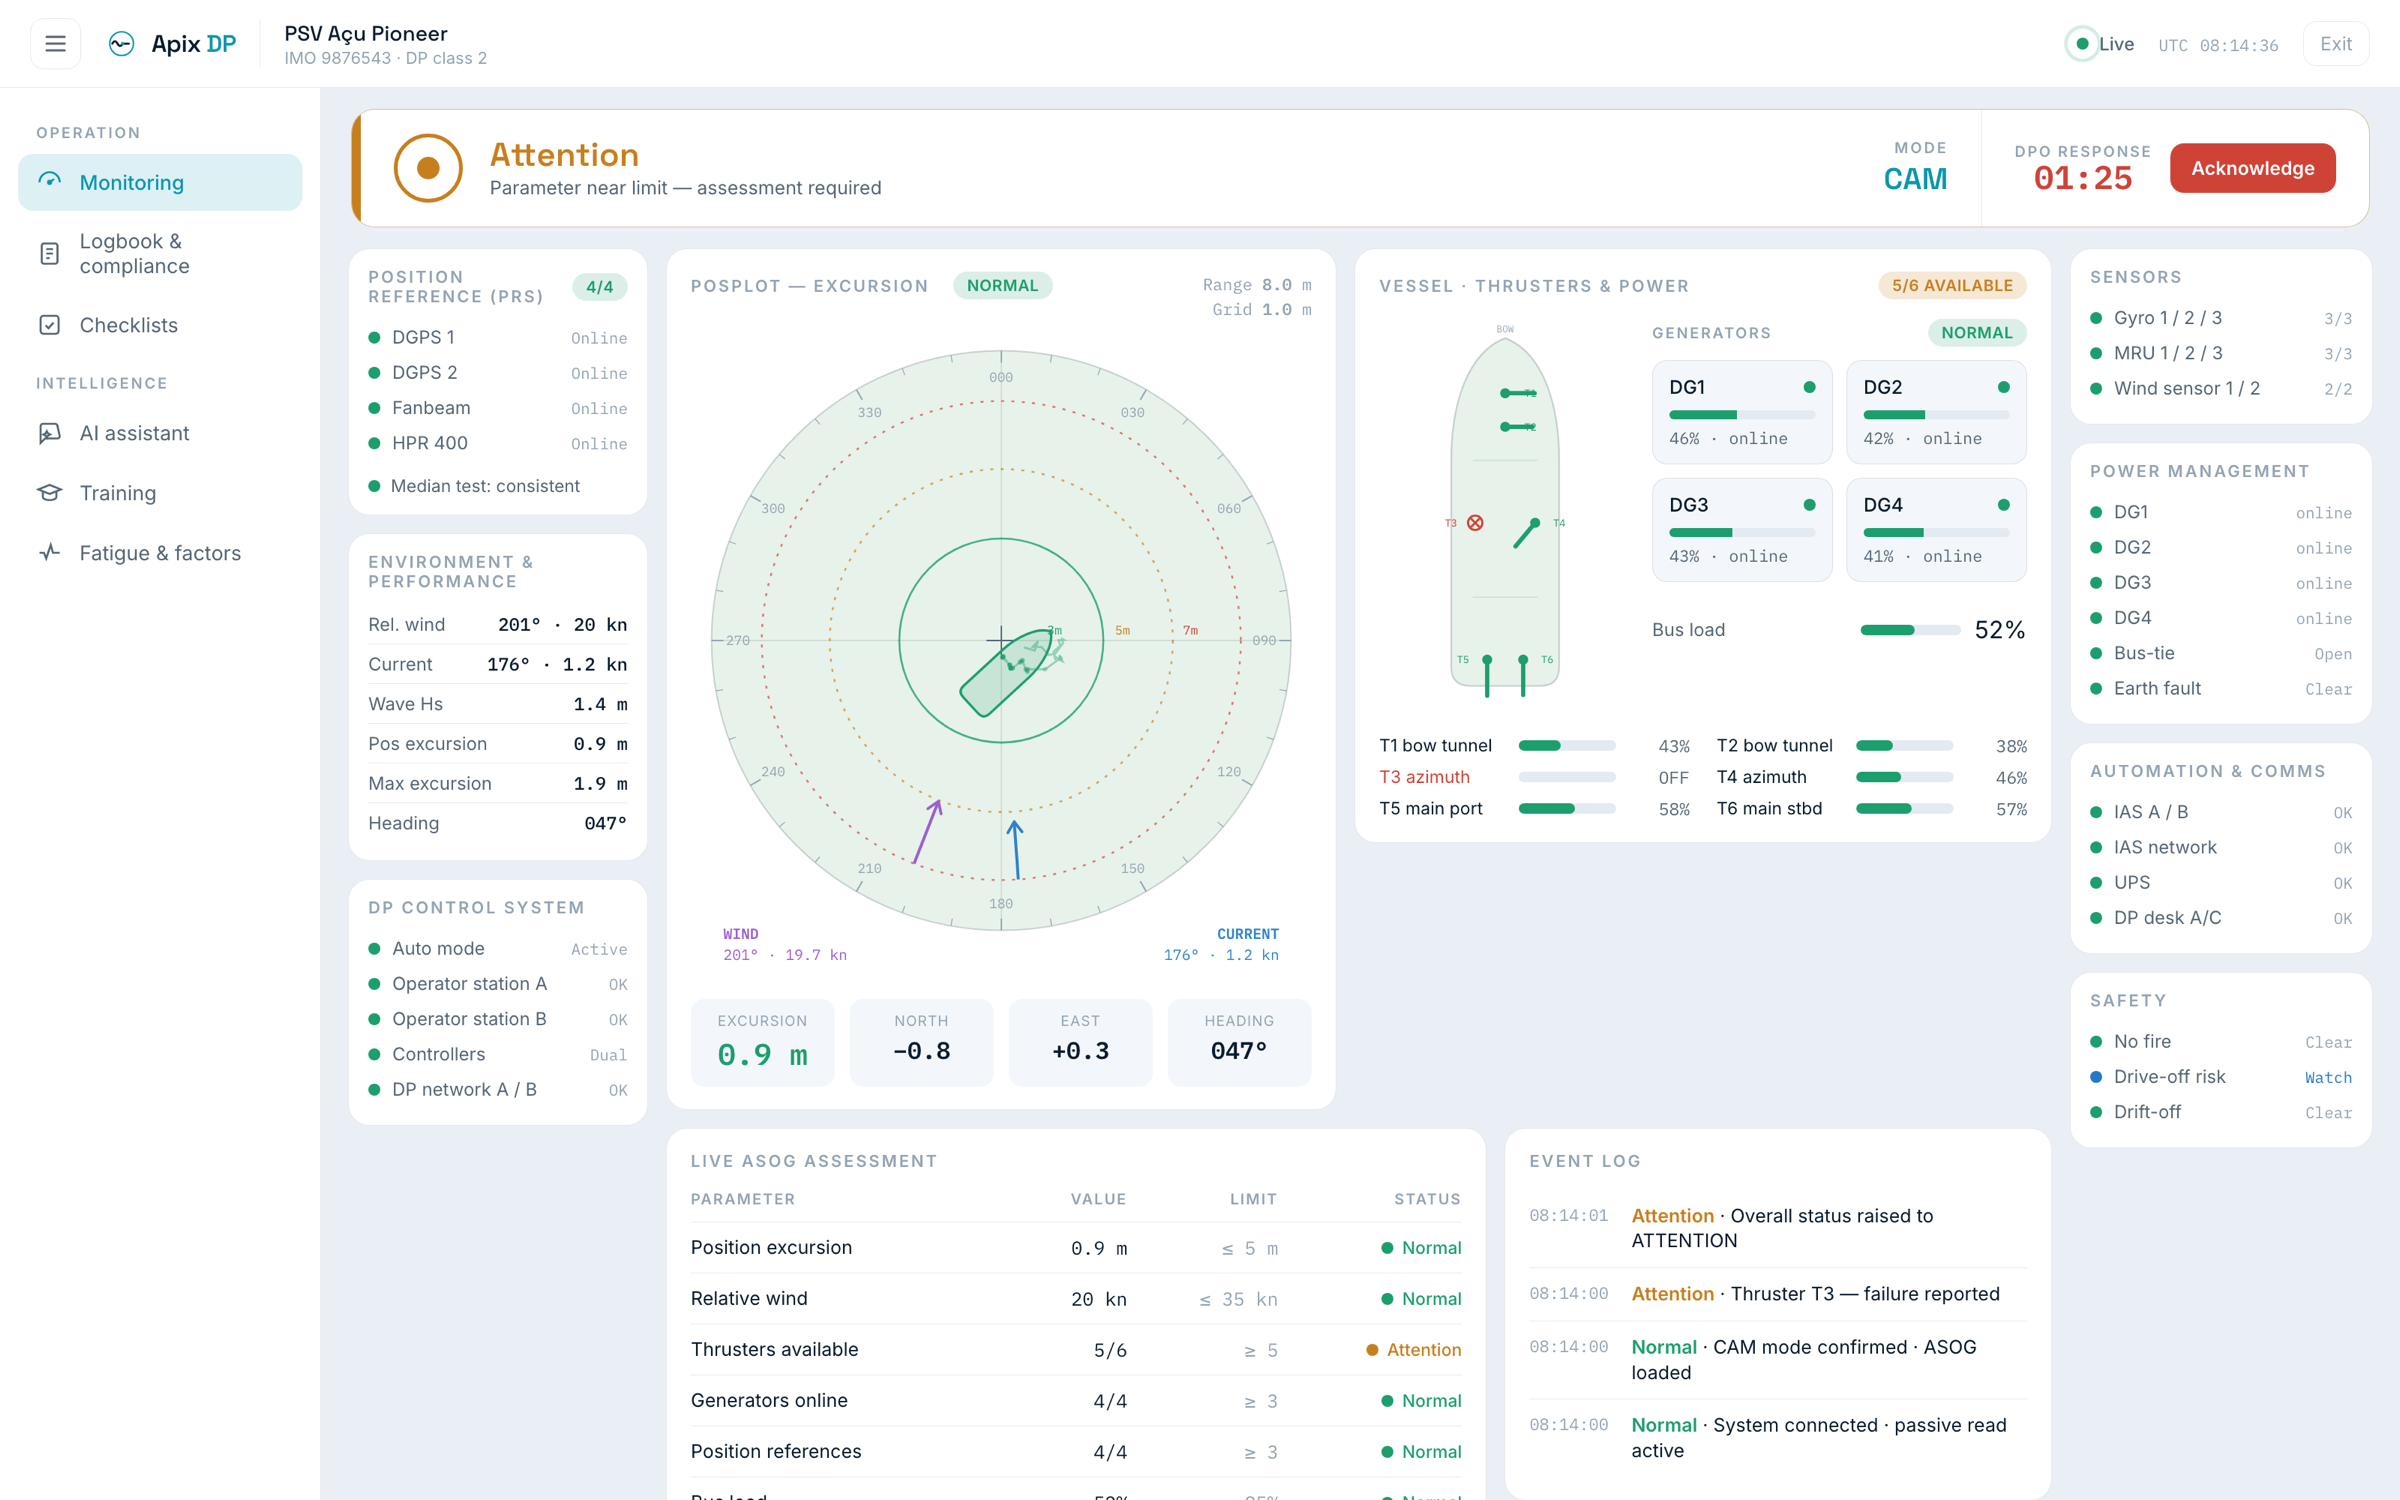The height and width of the screenshot is (1500, 2400).
Task: Click the T5 main port load bar
Action: tap(1566, 809)
